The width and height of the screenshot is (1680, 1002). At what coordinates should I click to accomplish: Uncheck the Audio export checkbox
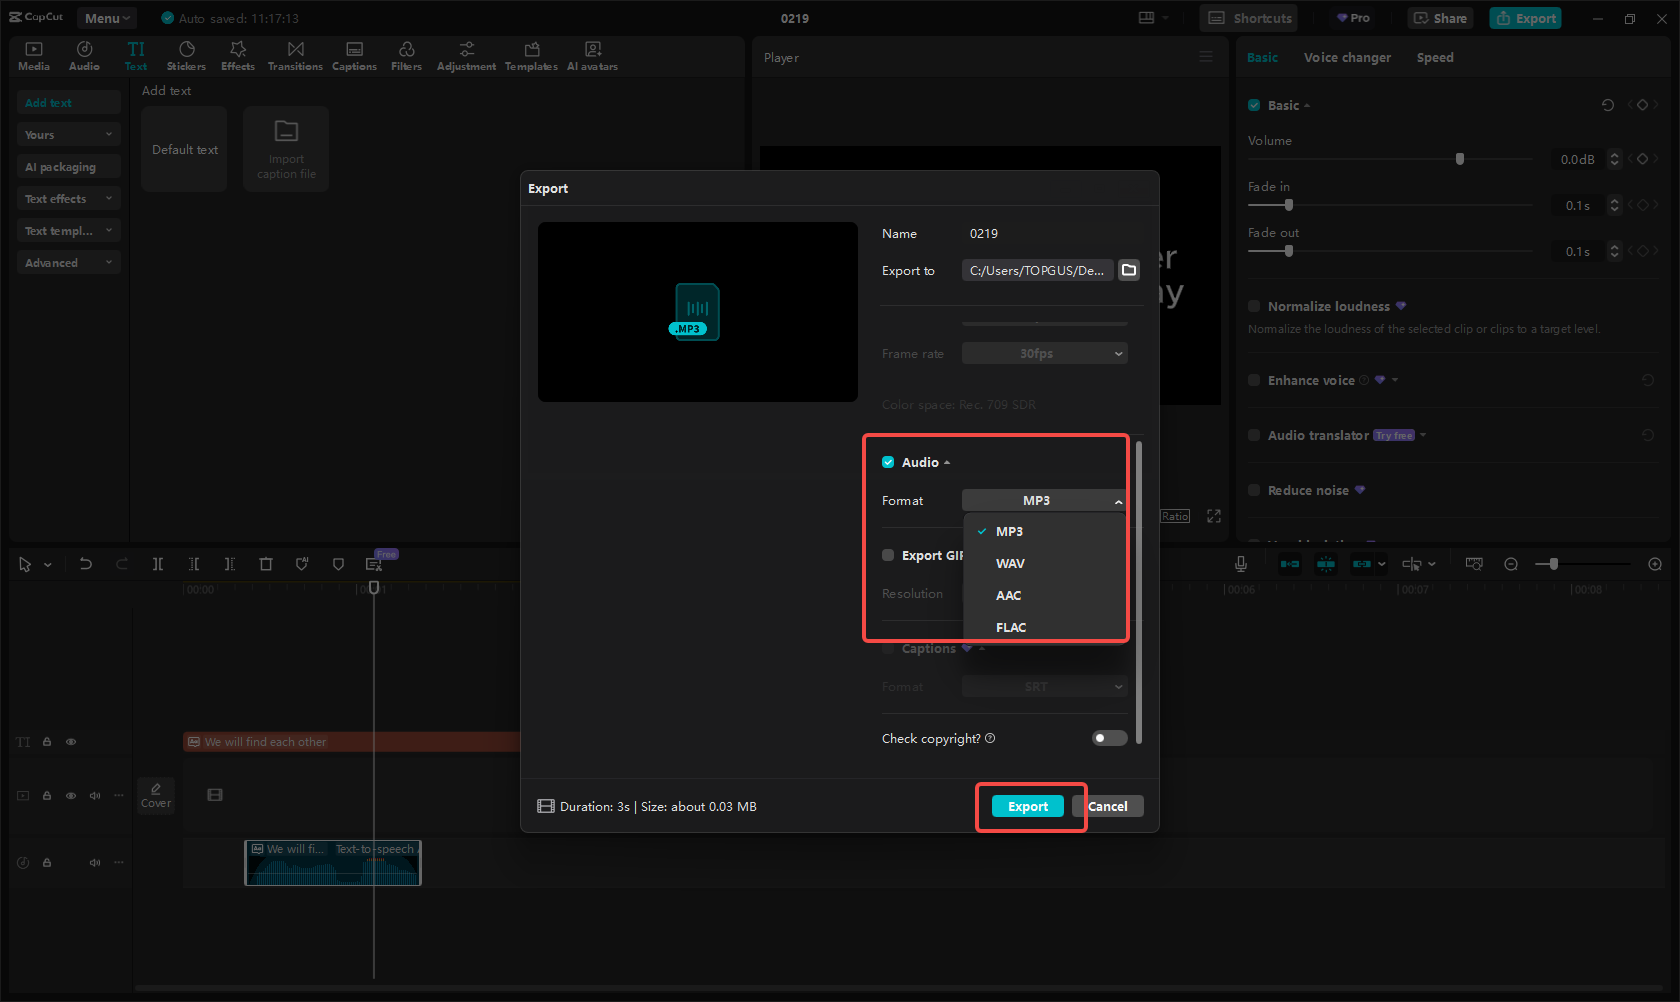click(888, 461)
